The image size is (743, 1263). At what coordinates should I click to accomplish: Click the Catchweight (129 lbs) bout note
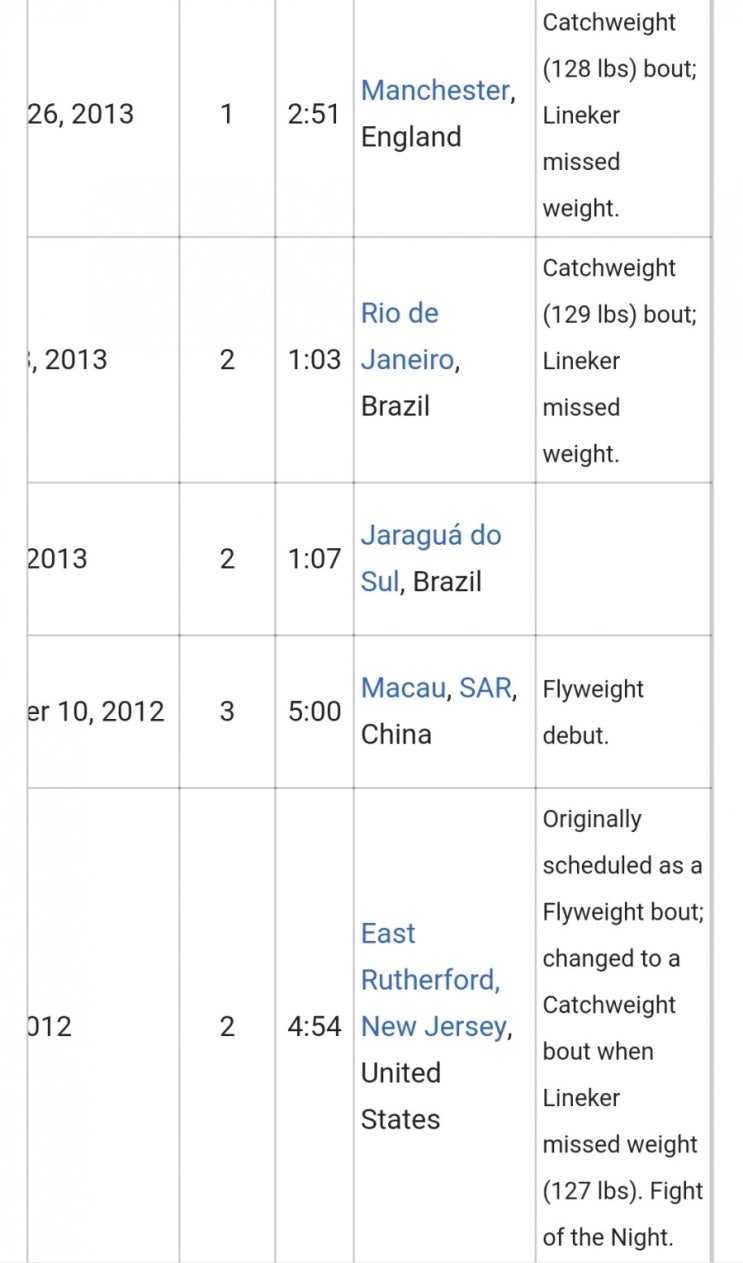620,291
